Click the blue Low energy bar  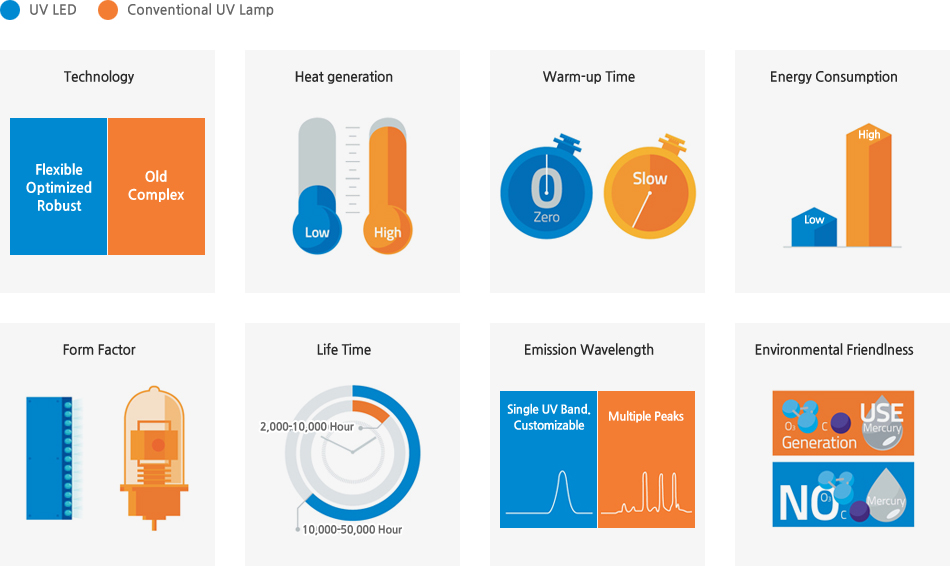(814, 227)
